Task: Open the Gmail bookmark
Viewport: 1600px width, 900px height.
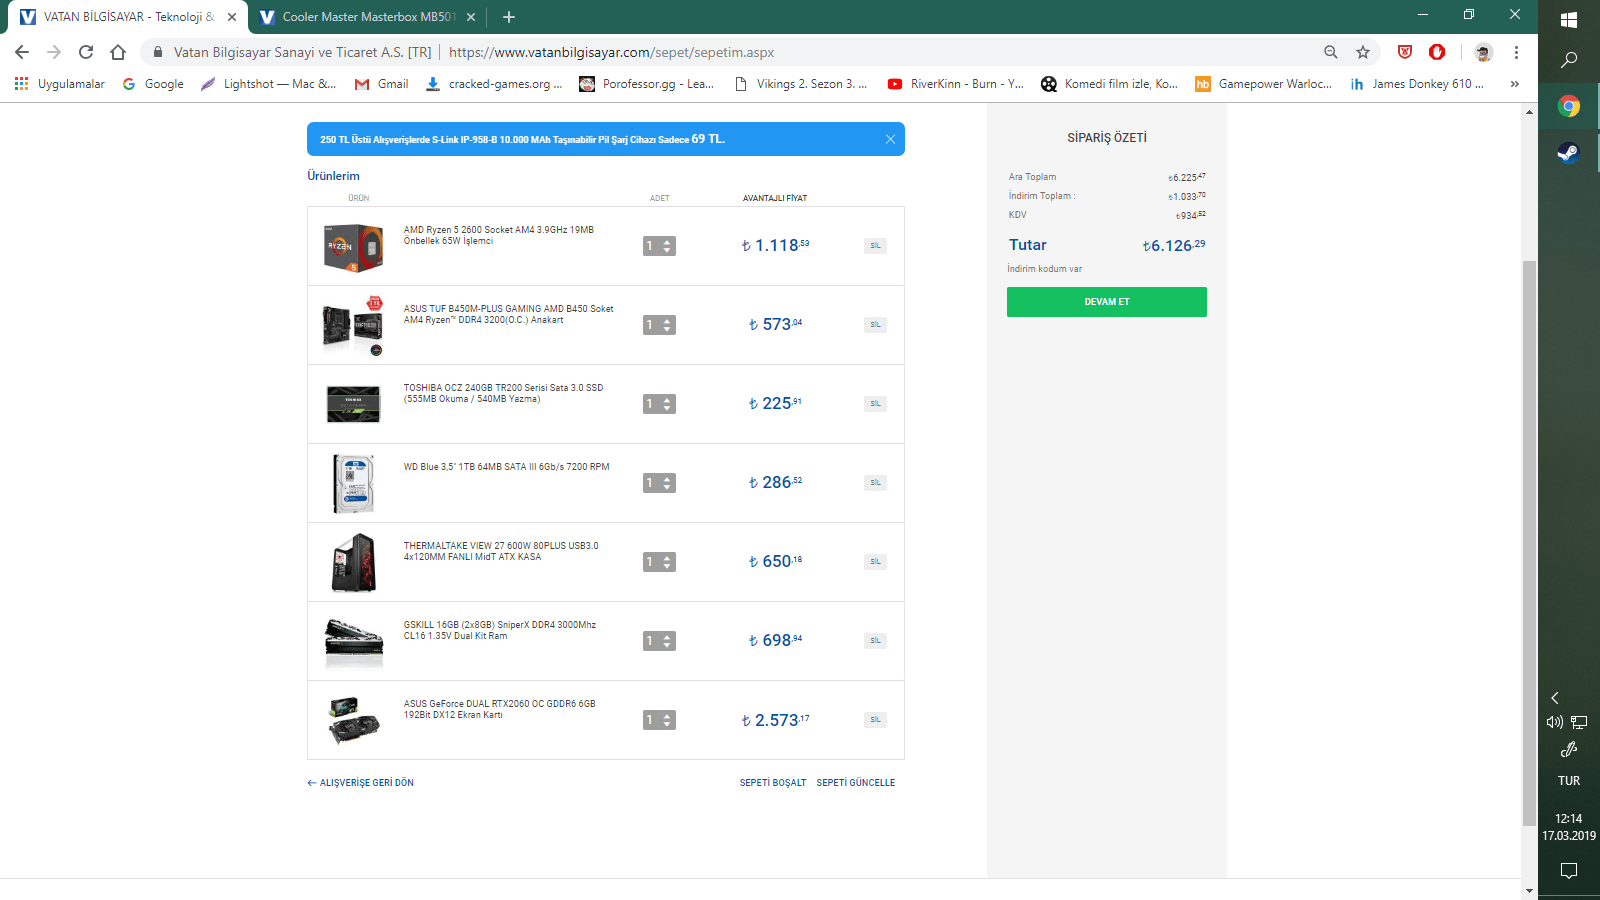Action: (381, 84)
